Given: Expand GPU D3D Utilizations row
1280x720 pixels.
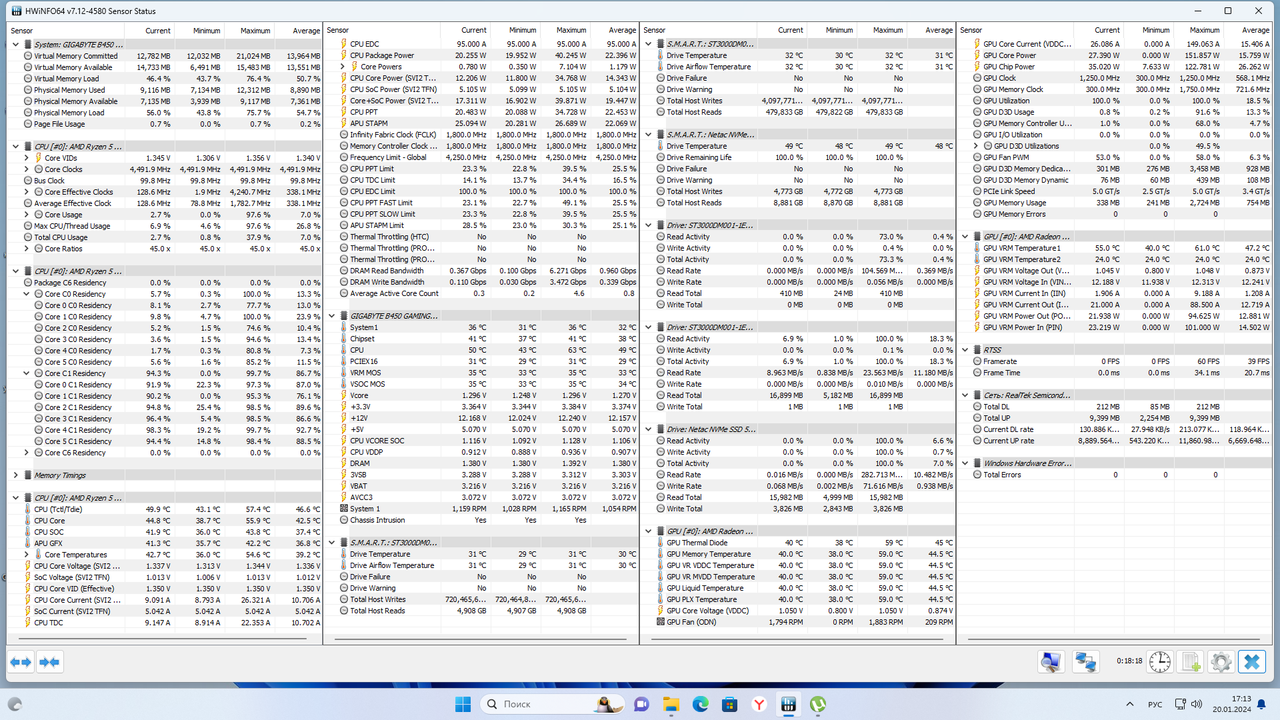Looking at the screenshot, I should [x=976, y=146].
